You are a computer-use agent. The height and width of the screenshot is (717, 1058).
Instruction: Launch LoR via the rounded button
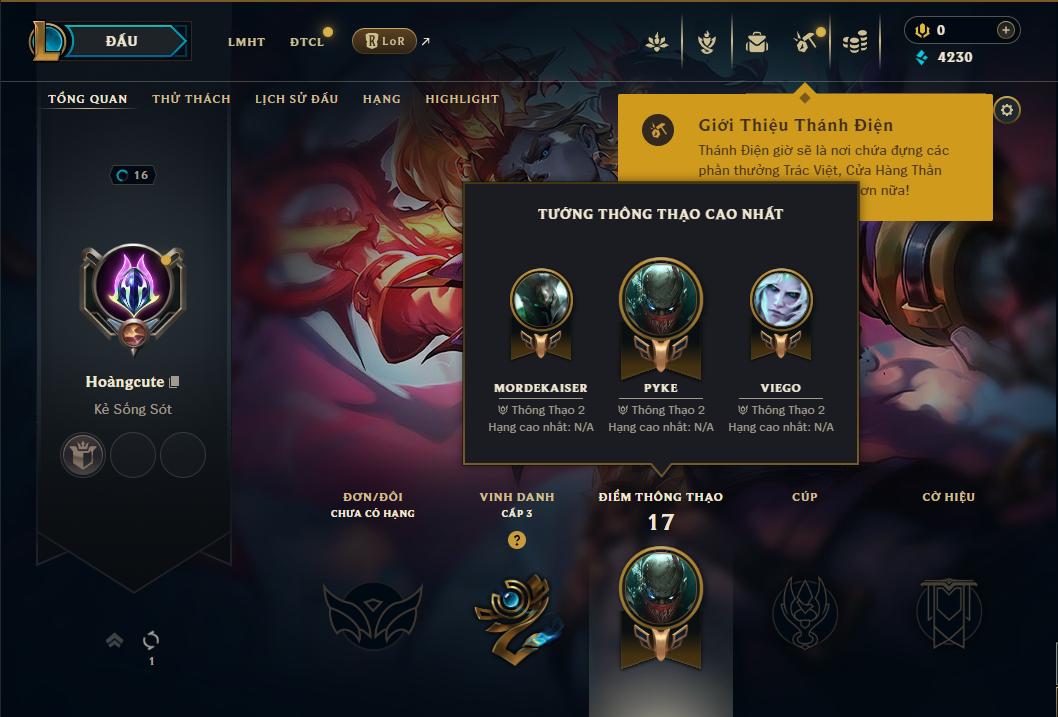pyautogui.click(x=384, y=41)
